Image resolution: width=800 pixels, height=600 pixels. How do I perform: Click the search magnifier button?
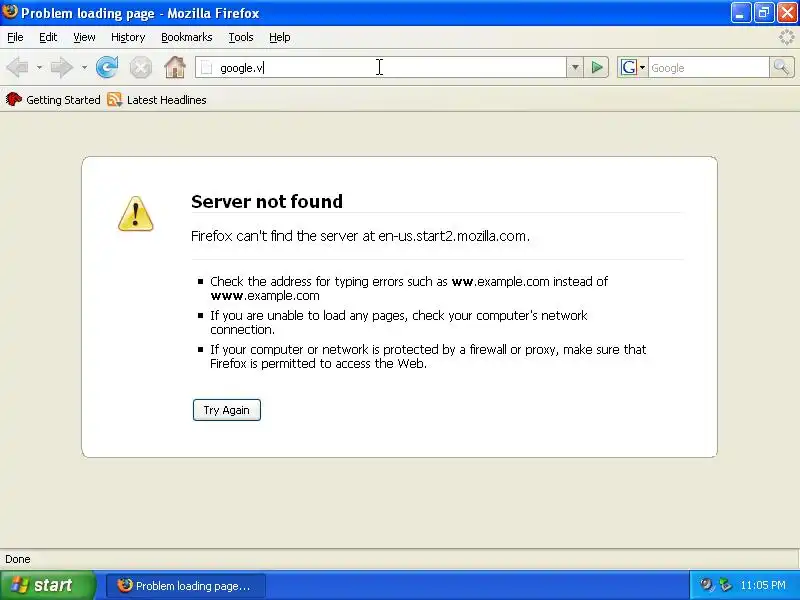click(782, 67)
